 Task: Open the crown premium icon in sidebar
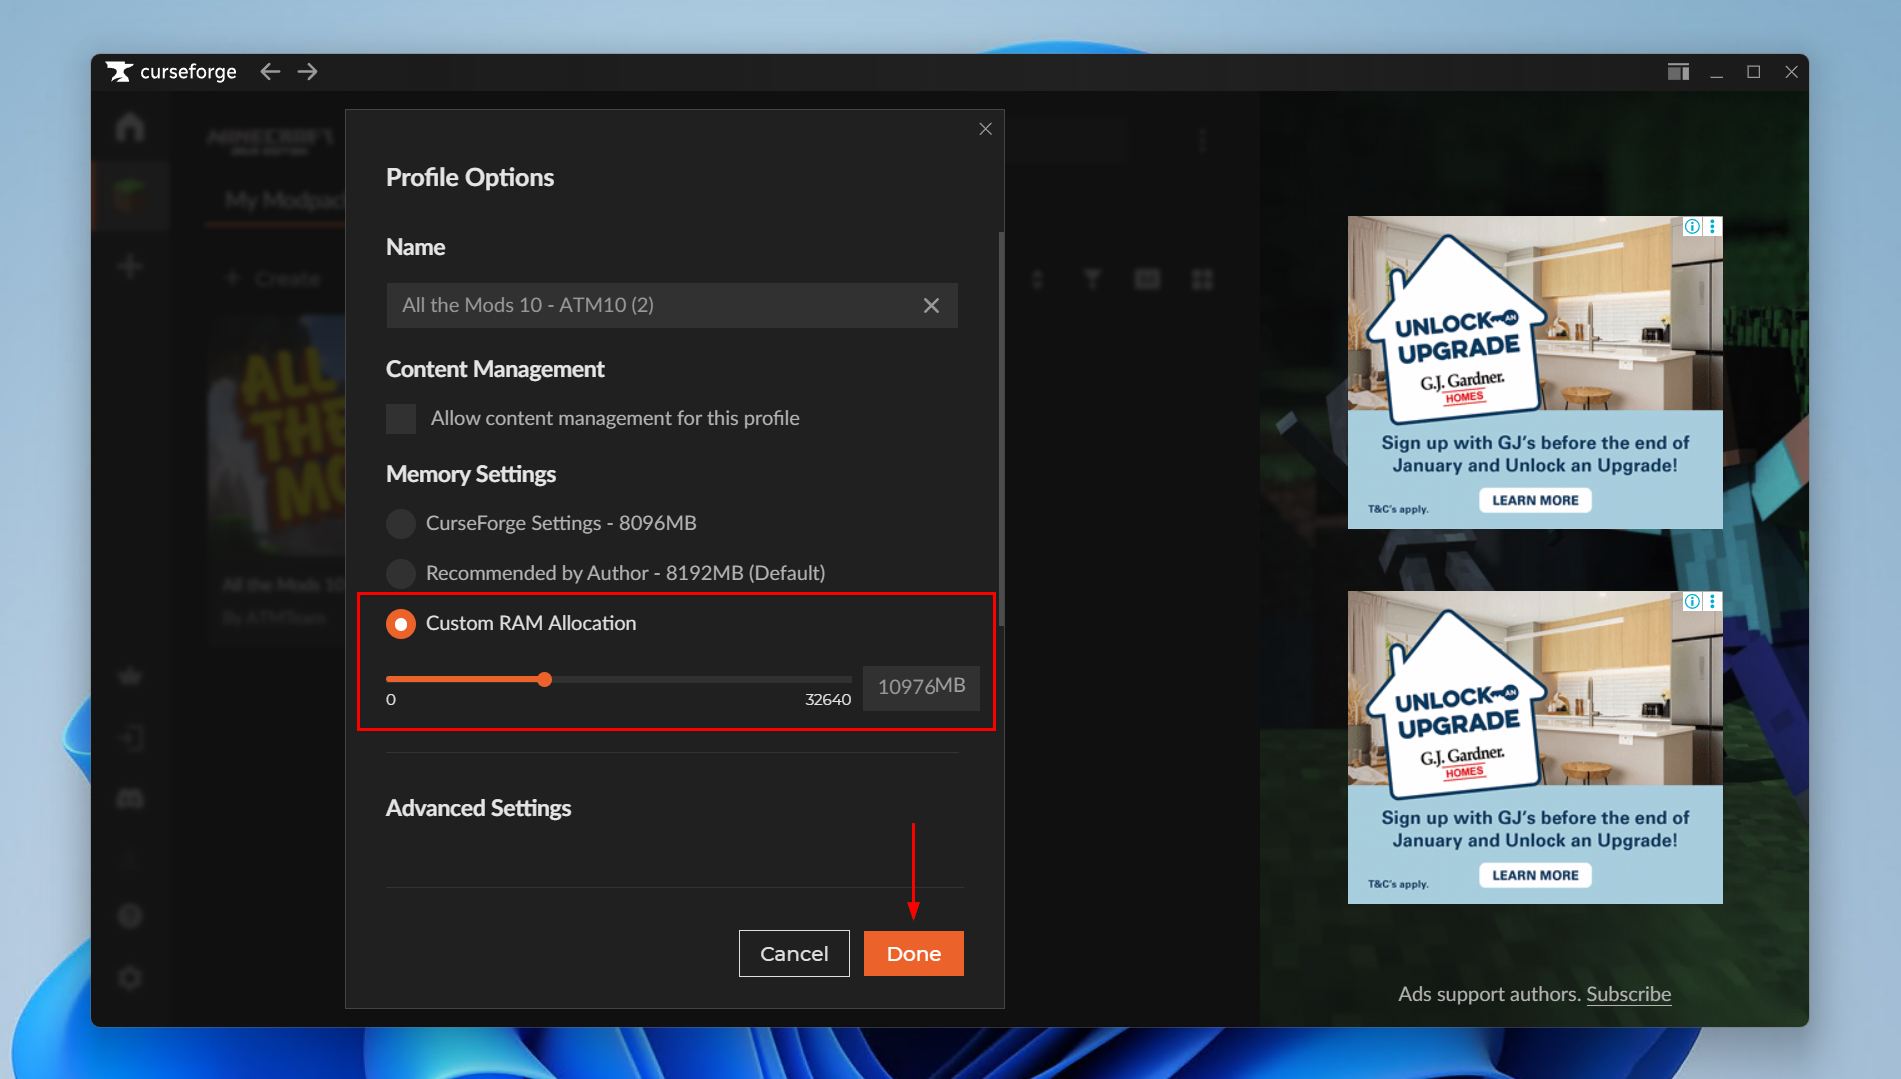(130, 677)
